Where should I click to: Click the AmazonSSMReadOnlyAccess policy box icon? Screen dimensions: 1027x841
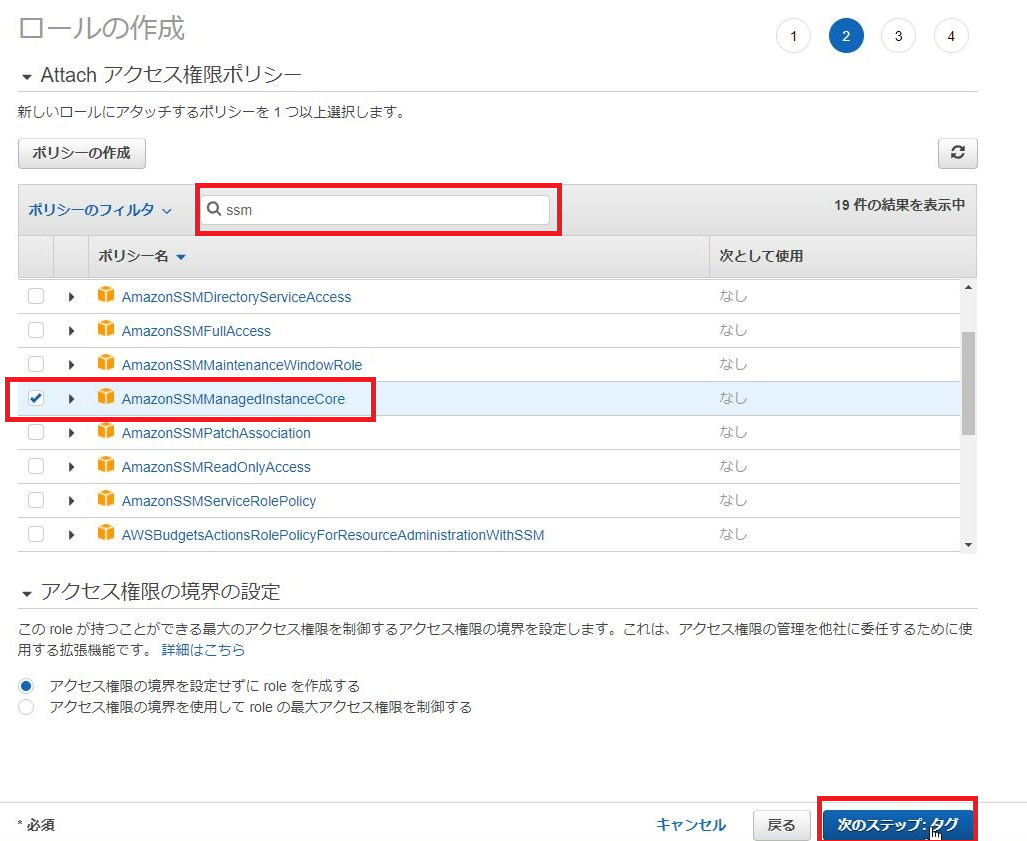click(x=105, y=465)
